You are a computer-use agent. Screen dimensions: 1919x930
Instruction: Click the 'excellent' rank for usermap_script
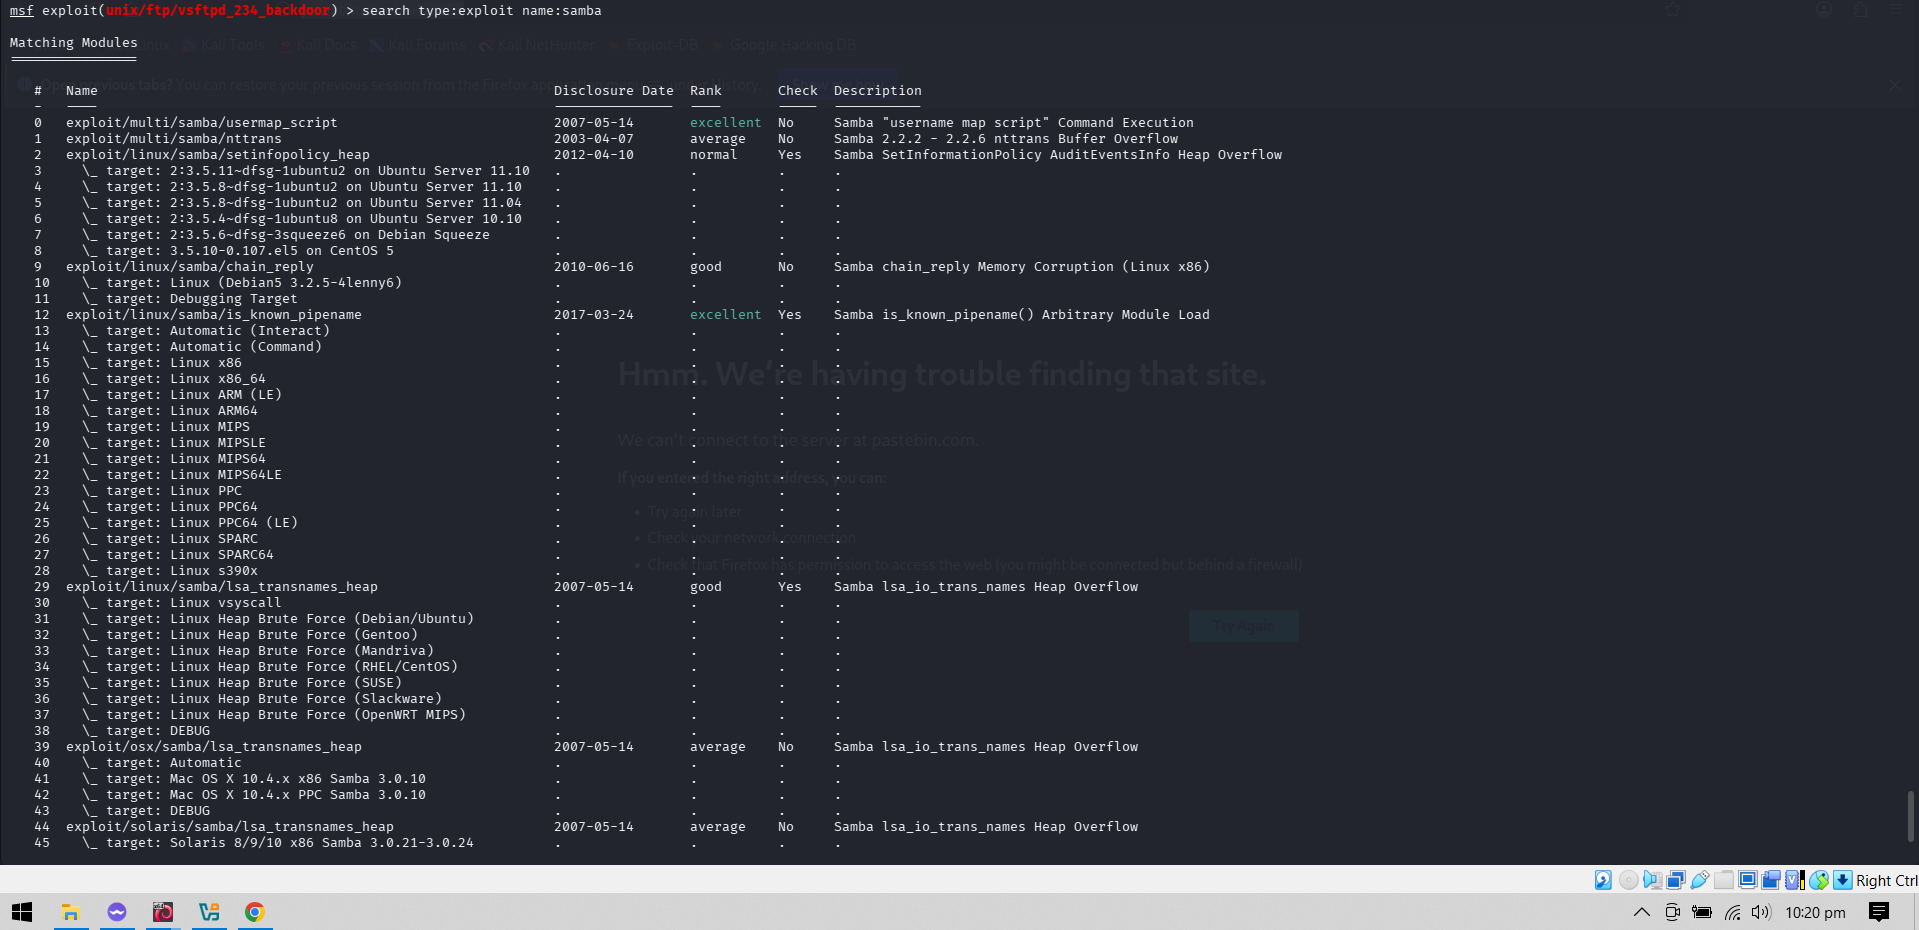[x=726, y=123]
